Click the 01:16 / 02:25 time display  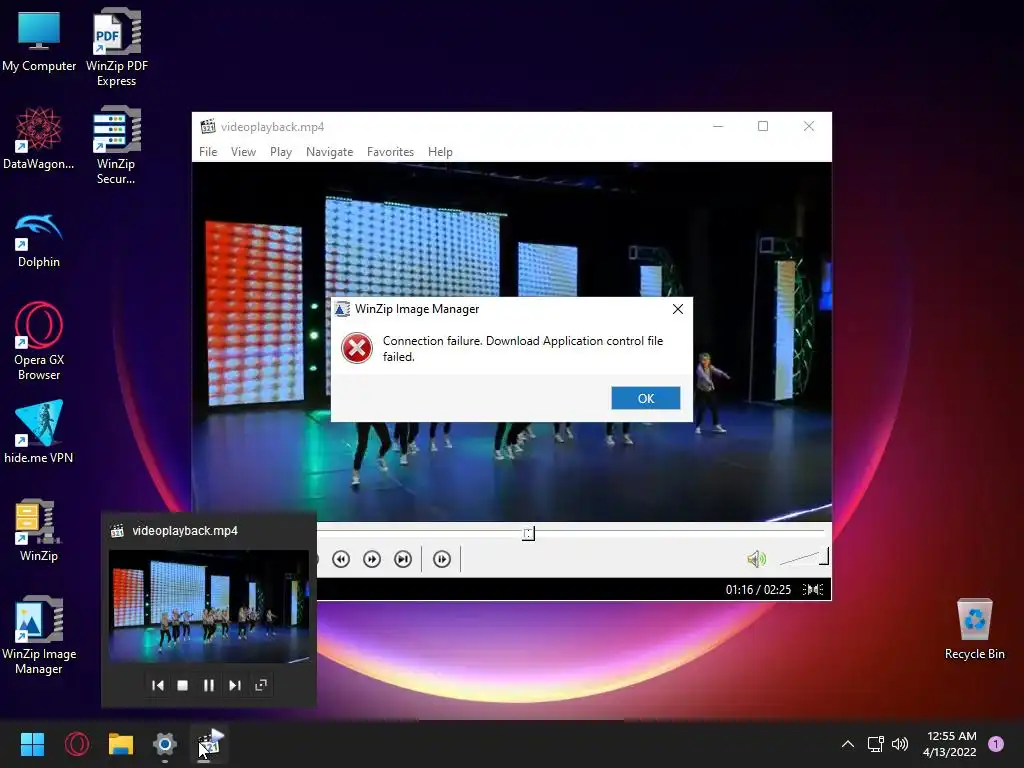[758, 590]
